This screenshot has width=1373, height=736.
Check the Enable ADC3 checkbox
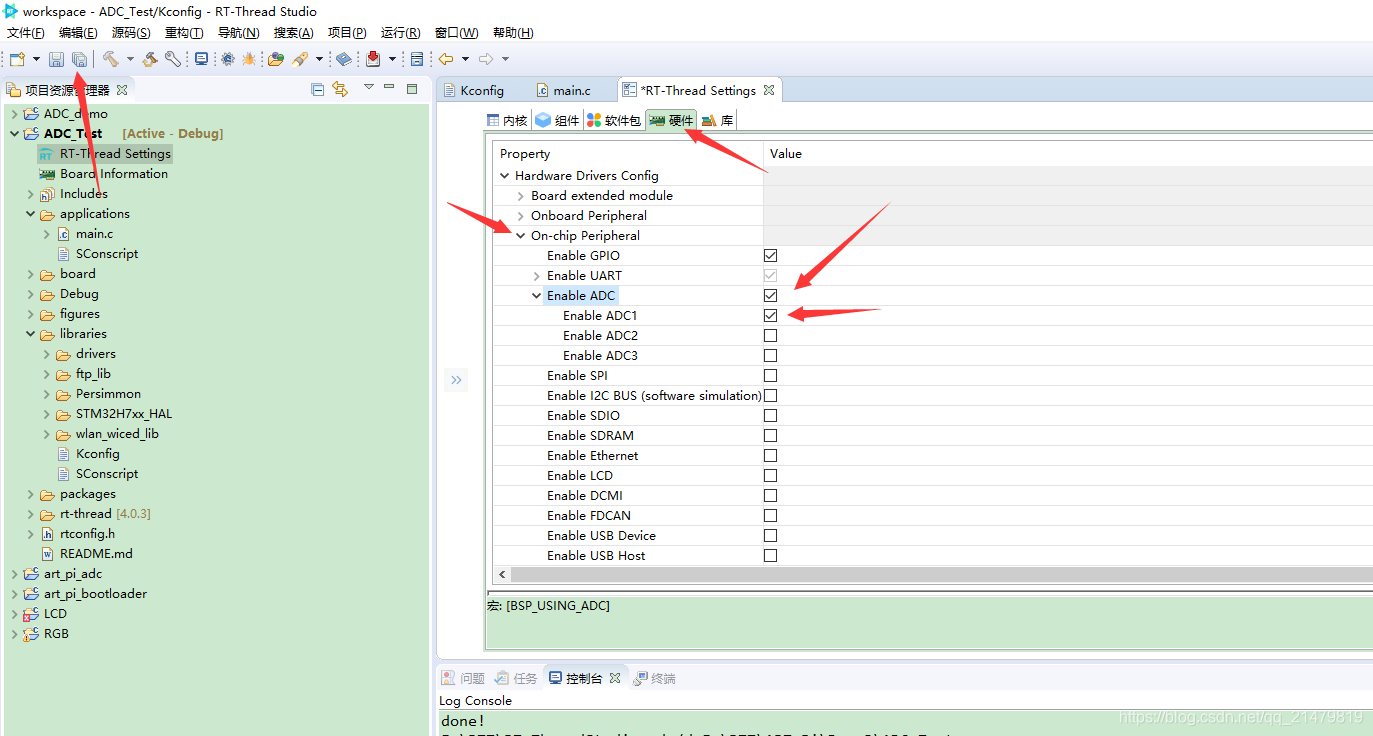point(770,356)
